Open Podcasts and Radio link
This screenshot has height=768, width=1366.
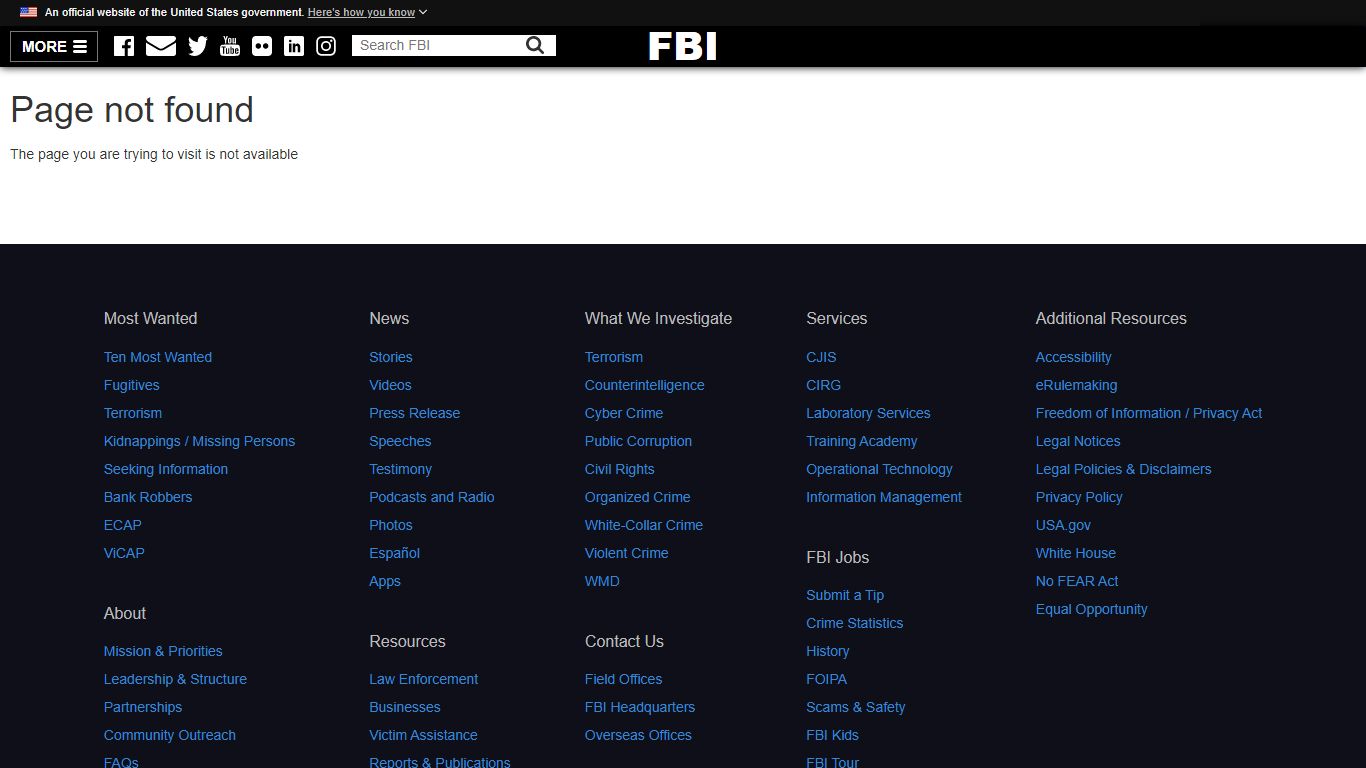[x=432, y=497]
